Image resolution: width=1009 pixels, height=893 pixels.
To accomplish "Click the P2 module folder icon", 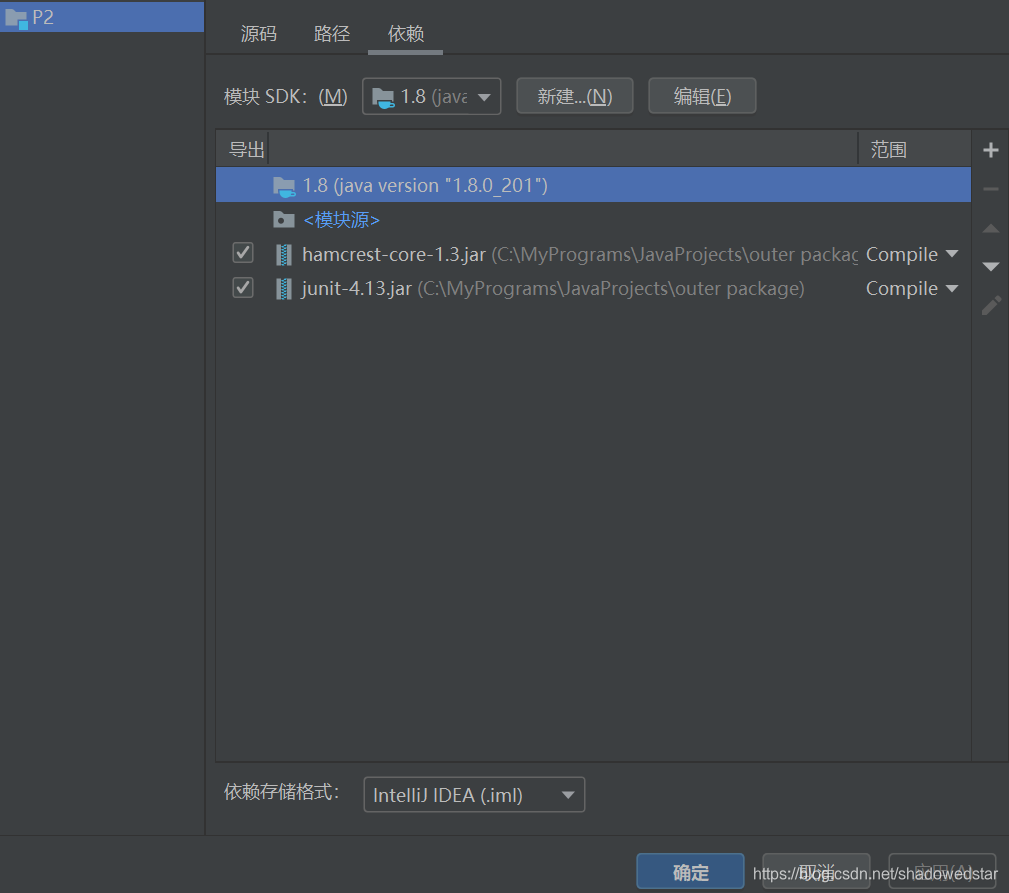I will (x=16, y=19).
